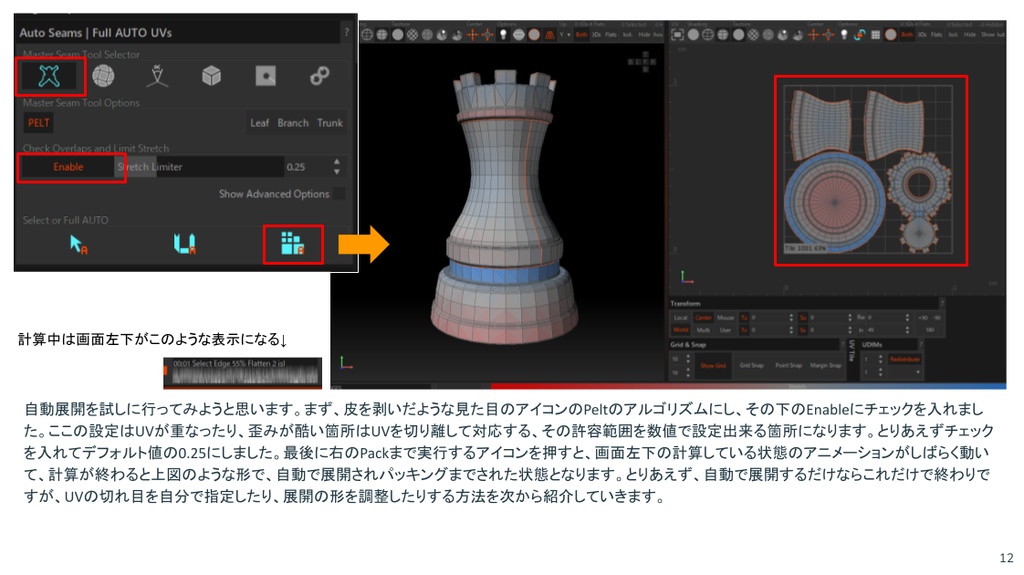The width and height of the screenshot is (1024, 575).
Task: Toggle the light bulb option in UV viewport
Action: [844, 35]
